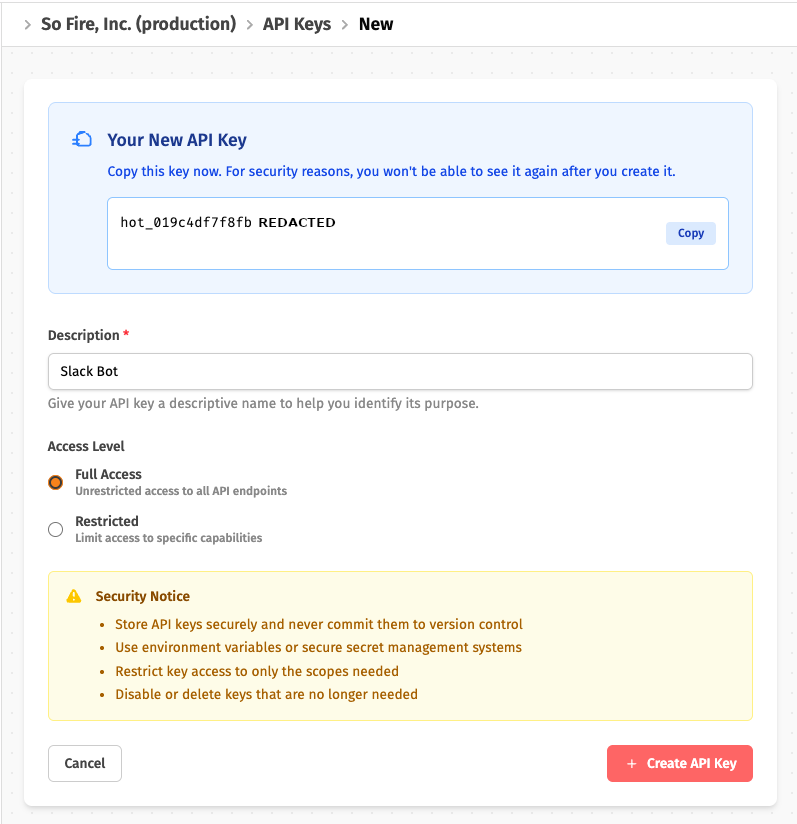Navigate to API Keys via breadcrumb
Screen dimensions: 797x824
tap(296, 24)
